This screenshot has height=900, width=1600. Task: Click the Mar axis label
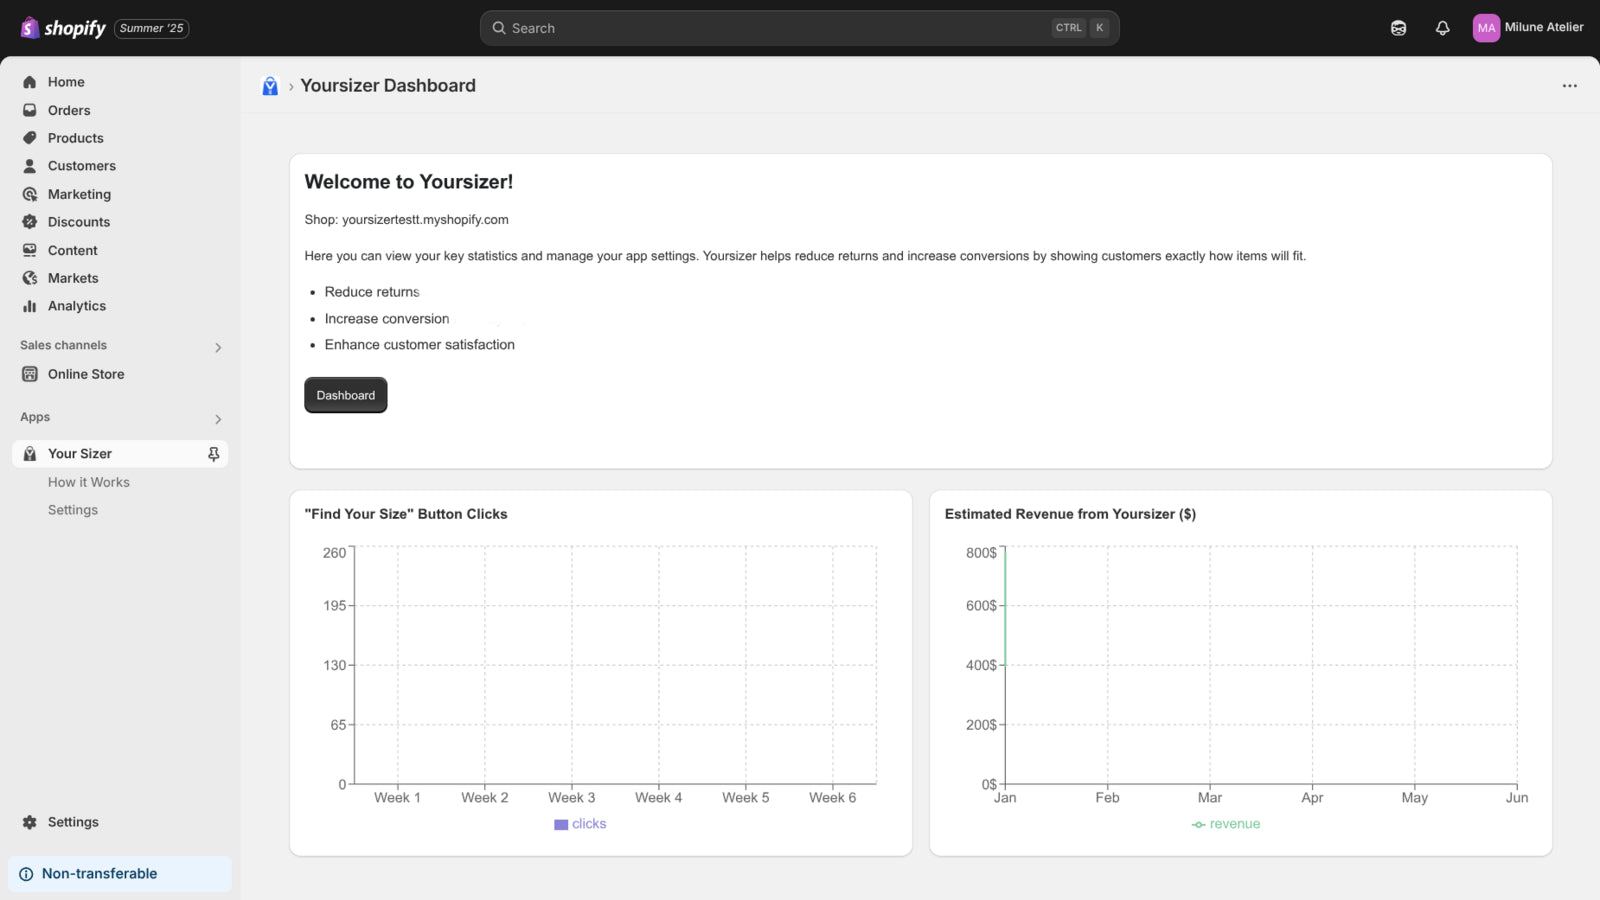[x=1210, y=798]
